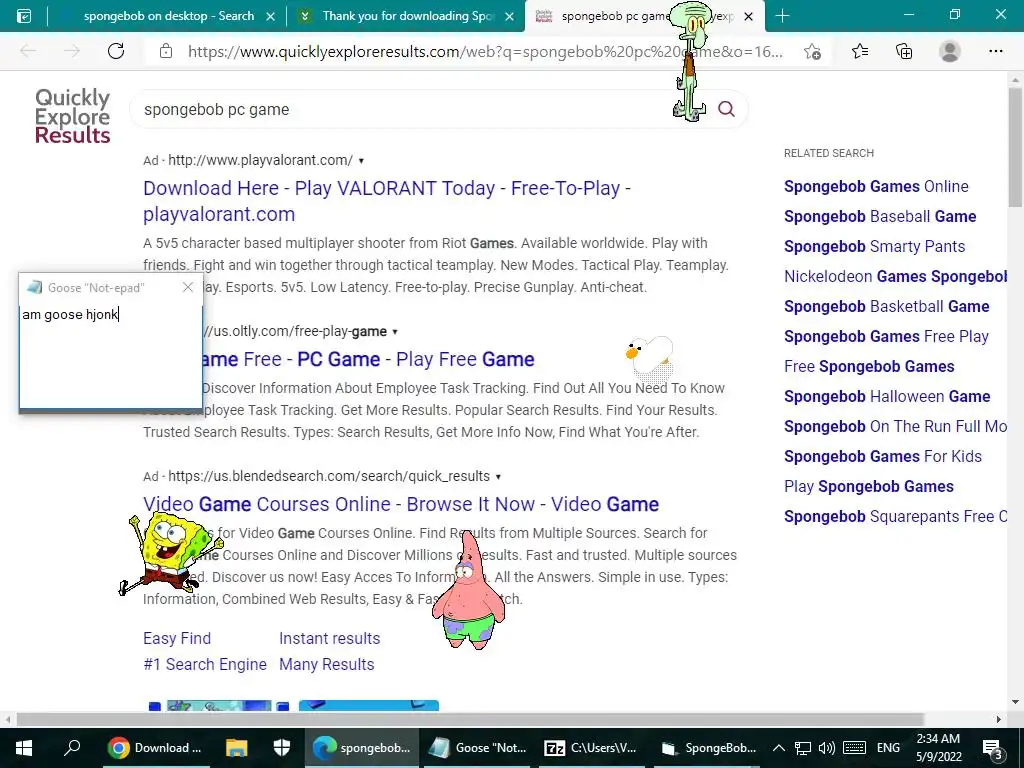Expand the playvalorant.com ad dropdown arrow

point(361,161)
